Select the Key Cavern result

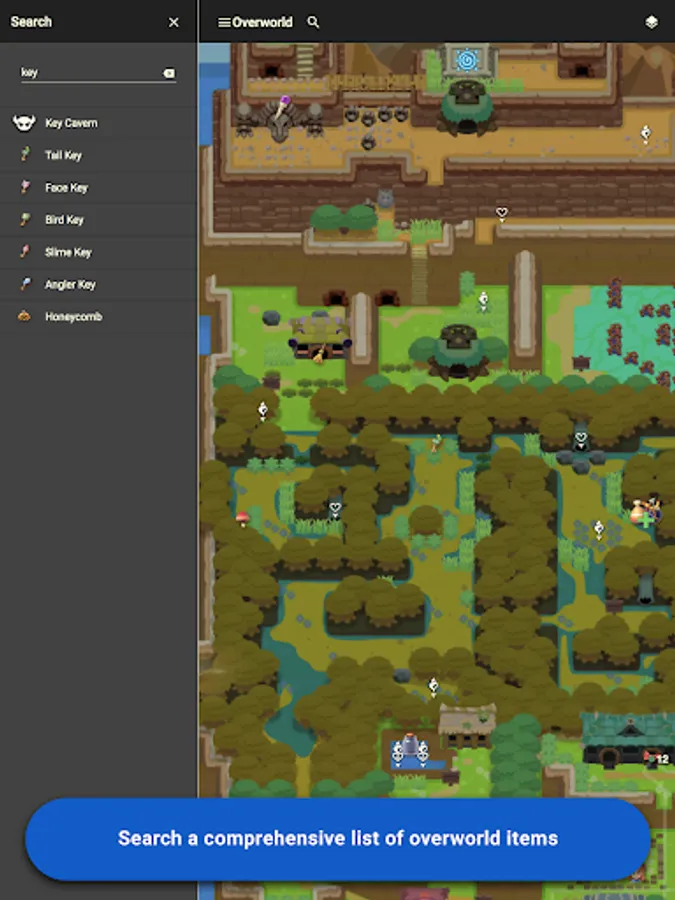[98, 123]
